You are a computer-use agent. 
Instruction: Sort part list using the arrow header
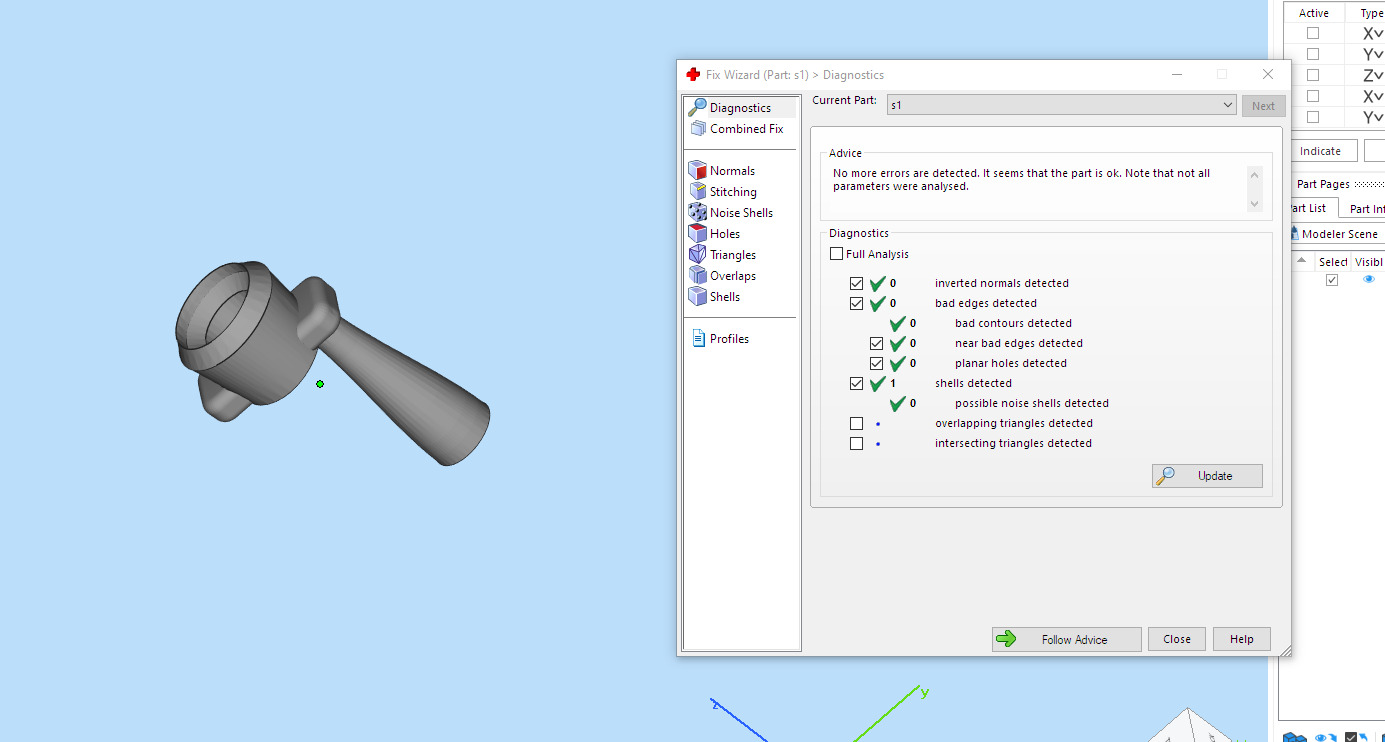click(1301, 261)
